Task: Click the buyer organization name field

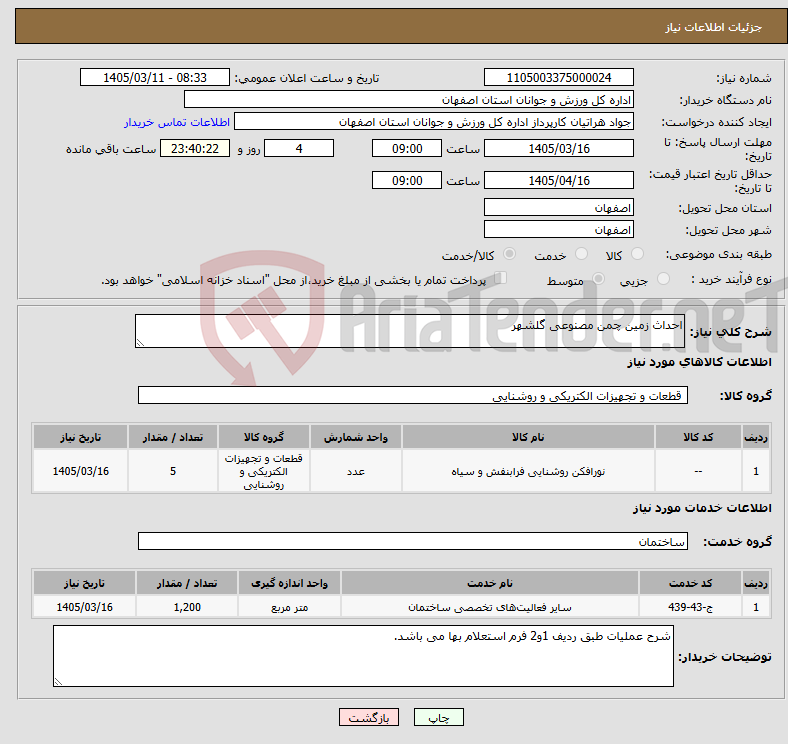Action: click(x=409, y=100)
